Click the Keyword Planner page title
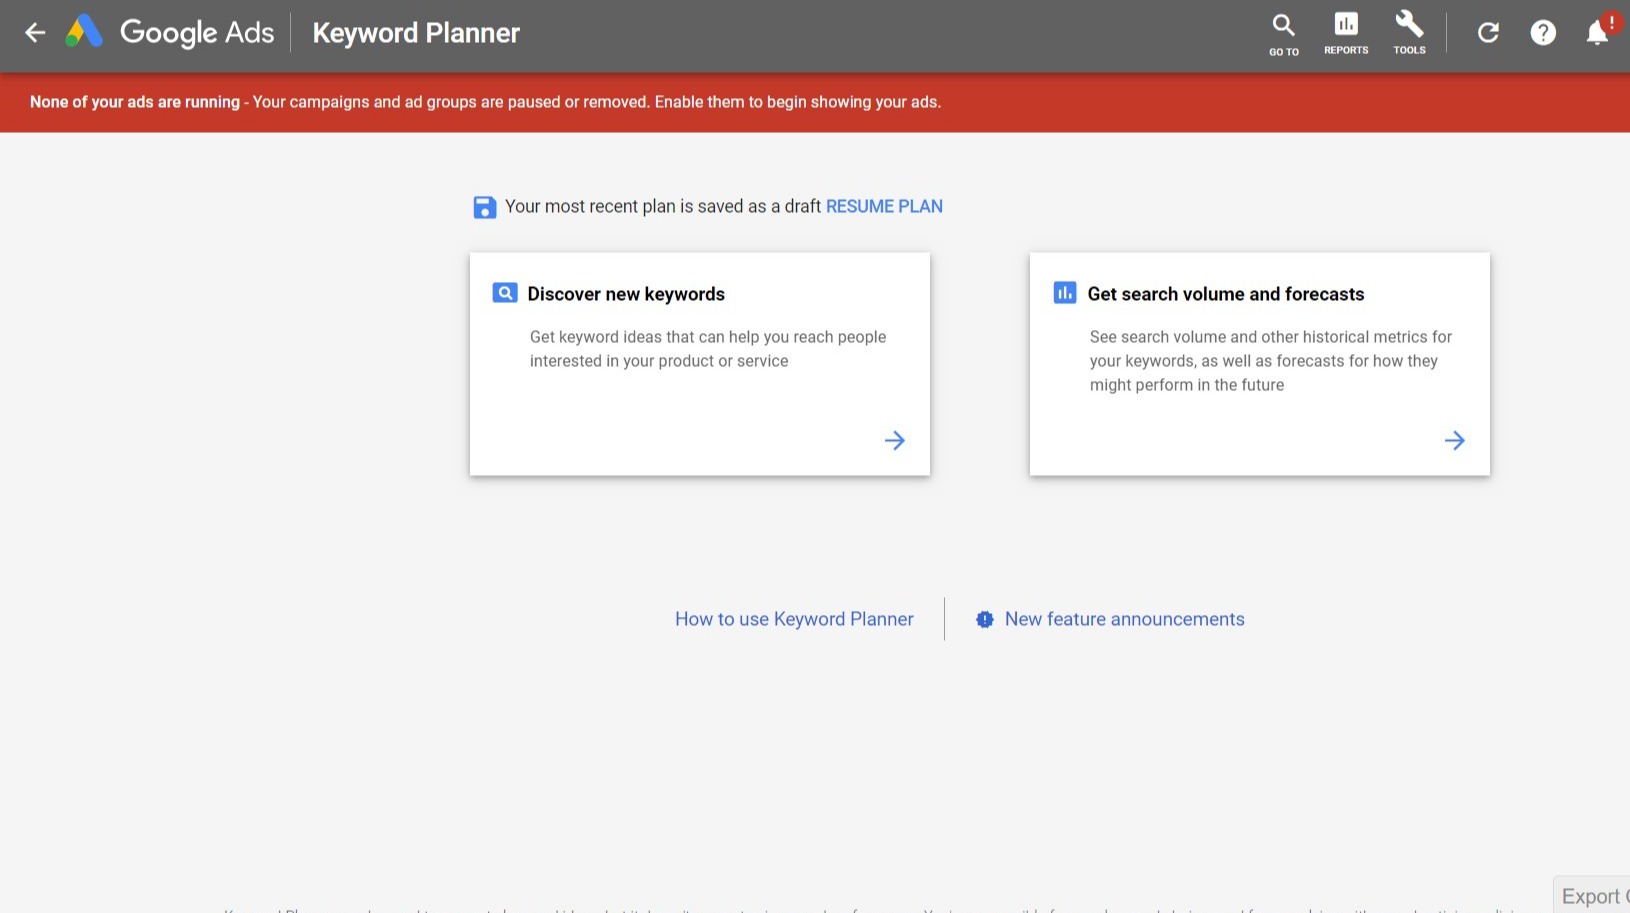1630x913 pixels. click(x=416, y=33)
